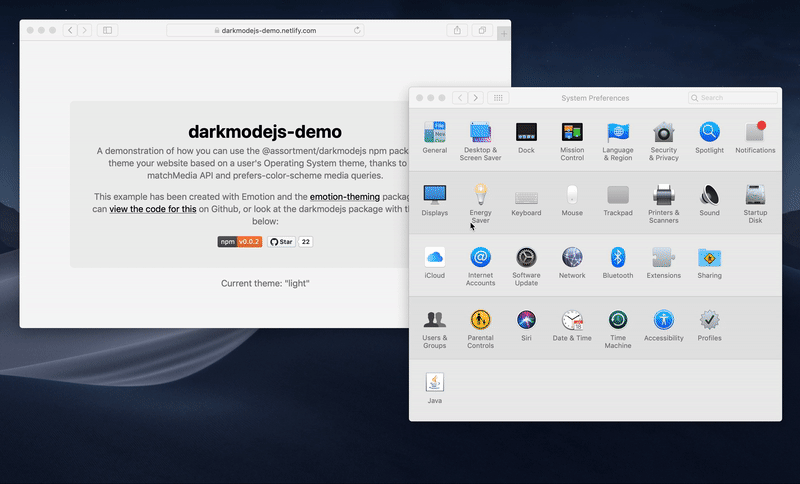The image size is (800, 484).
Task: Open Sound preferences
Action: click(x=709, y=200)
